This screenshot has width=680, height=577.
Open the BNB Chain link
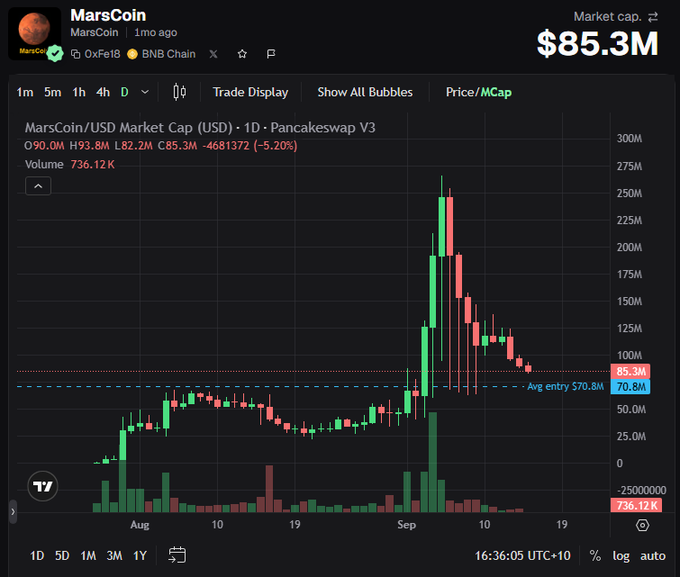coord(161,54)
